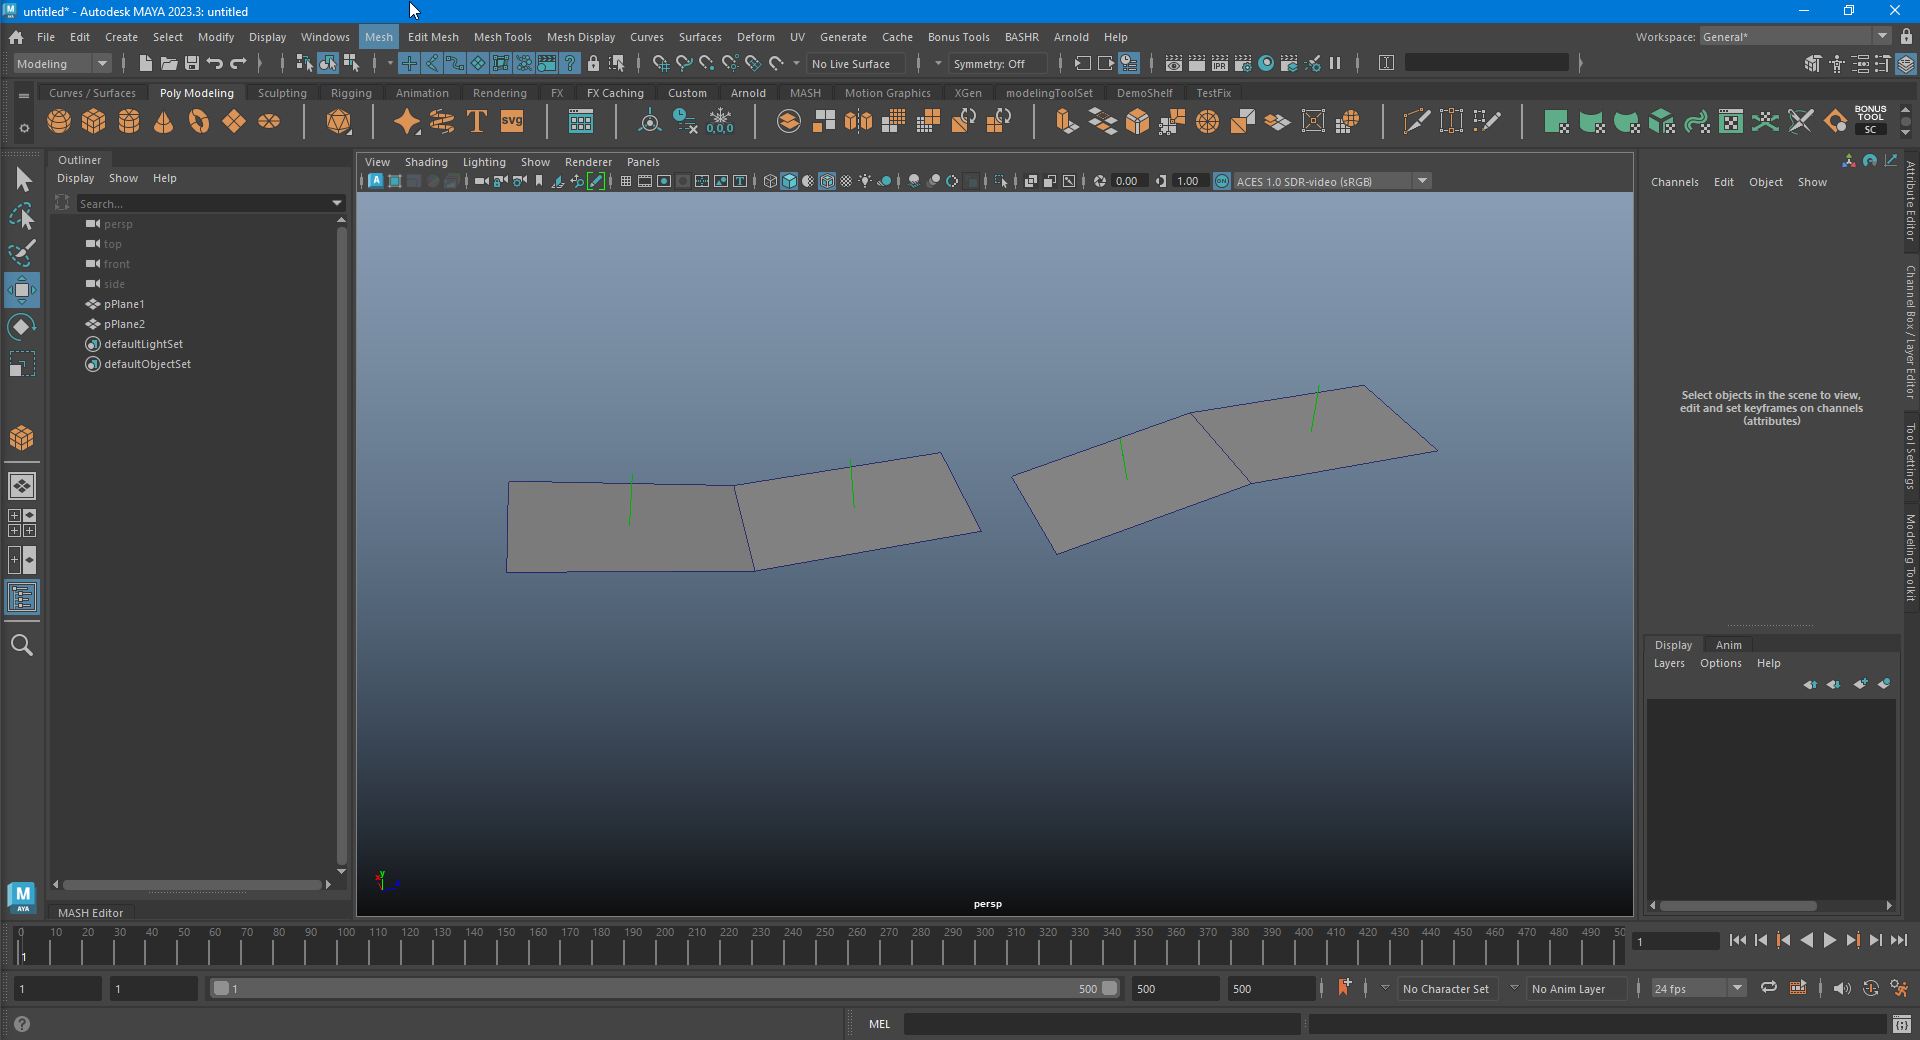Select the Paint Selection tool
Image resolution: width=1920 pixels, height=1040 pixels.
(22, 252)
